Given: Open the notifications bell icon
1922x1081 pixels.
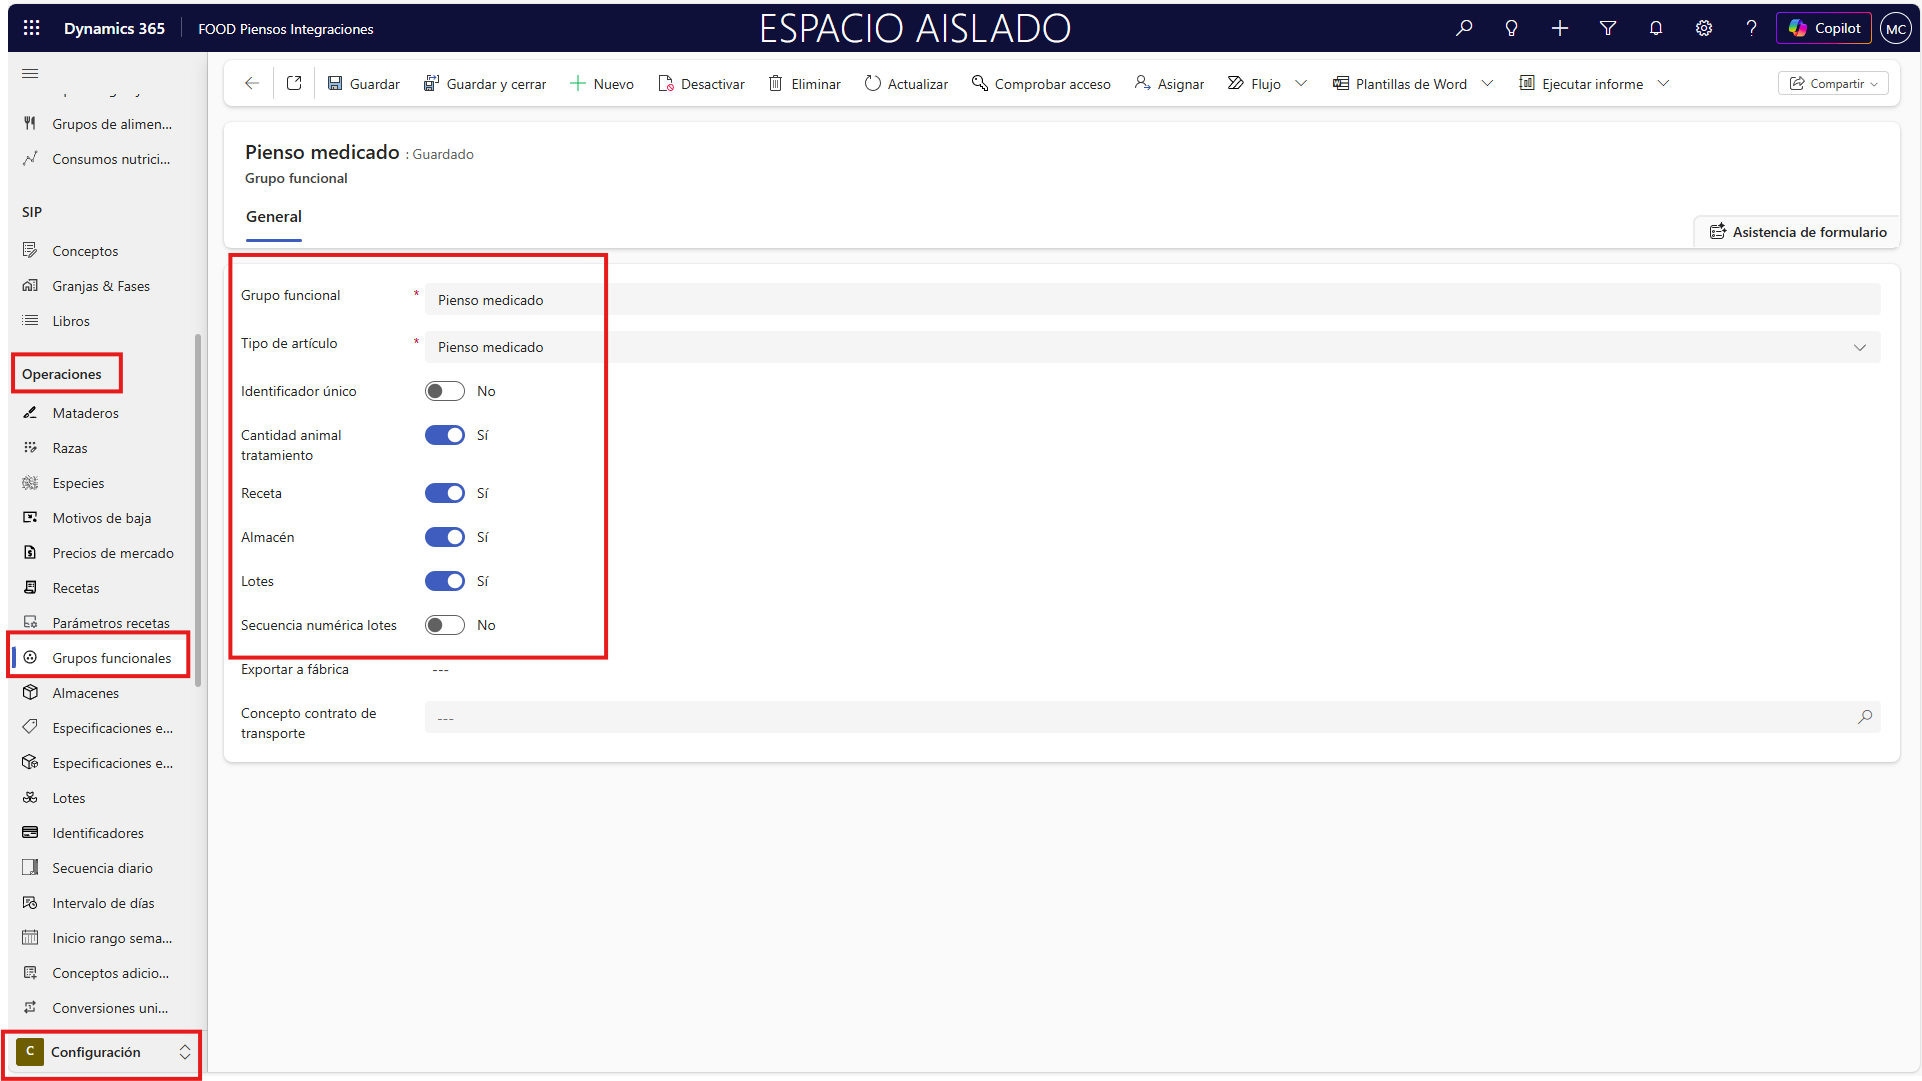Looking at the screenshot, I should 1656,28.
